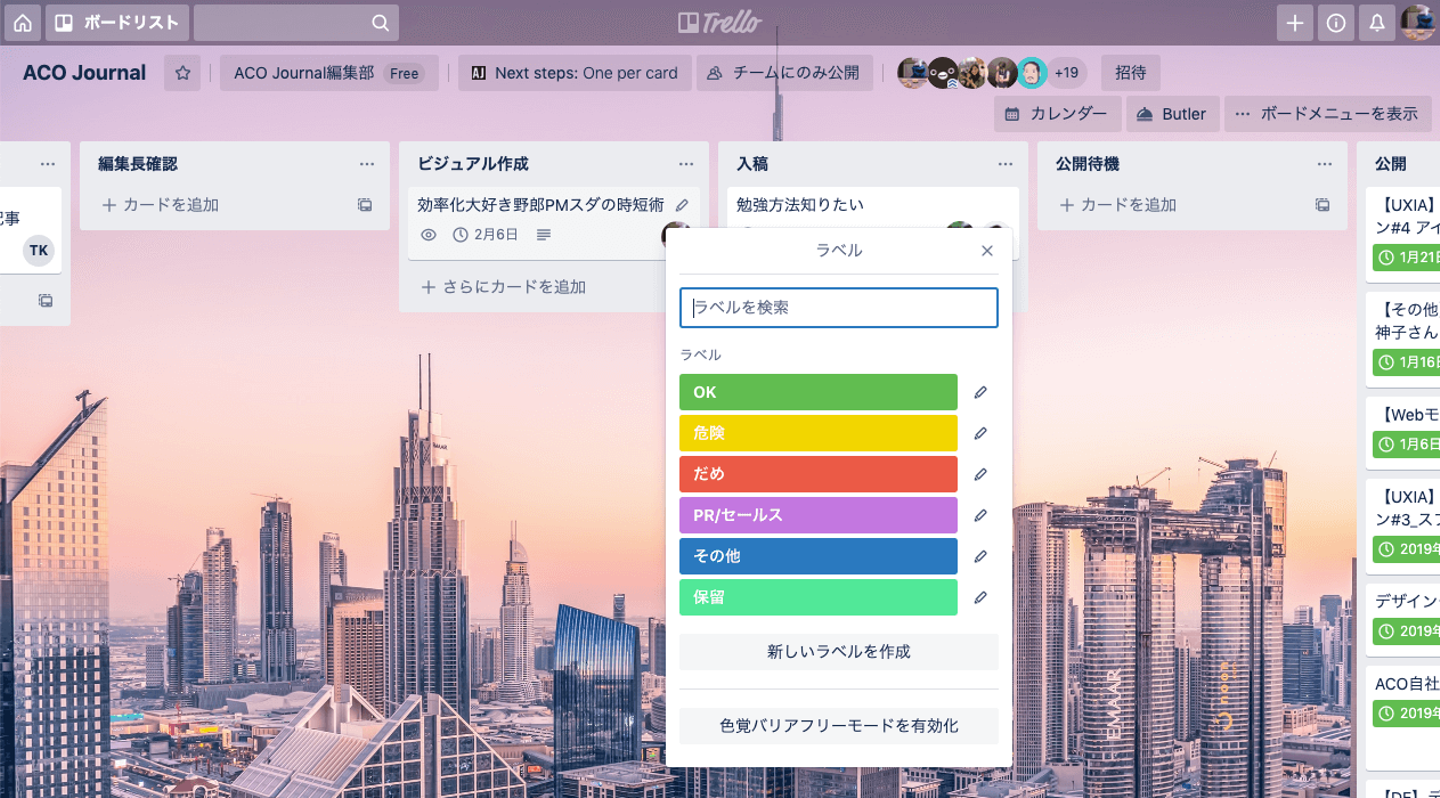Edit the 危険 label with pencil
Viewport: 1440px width, 798px height.
coord(980,433)
